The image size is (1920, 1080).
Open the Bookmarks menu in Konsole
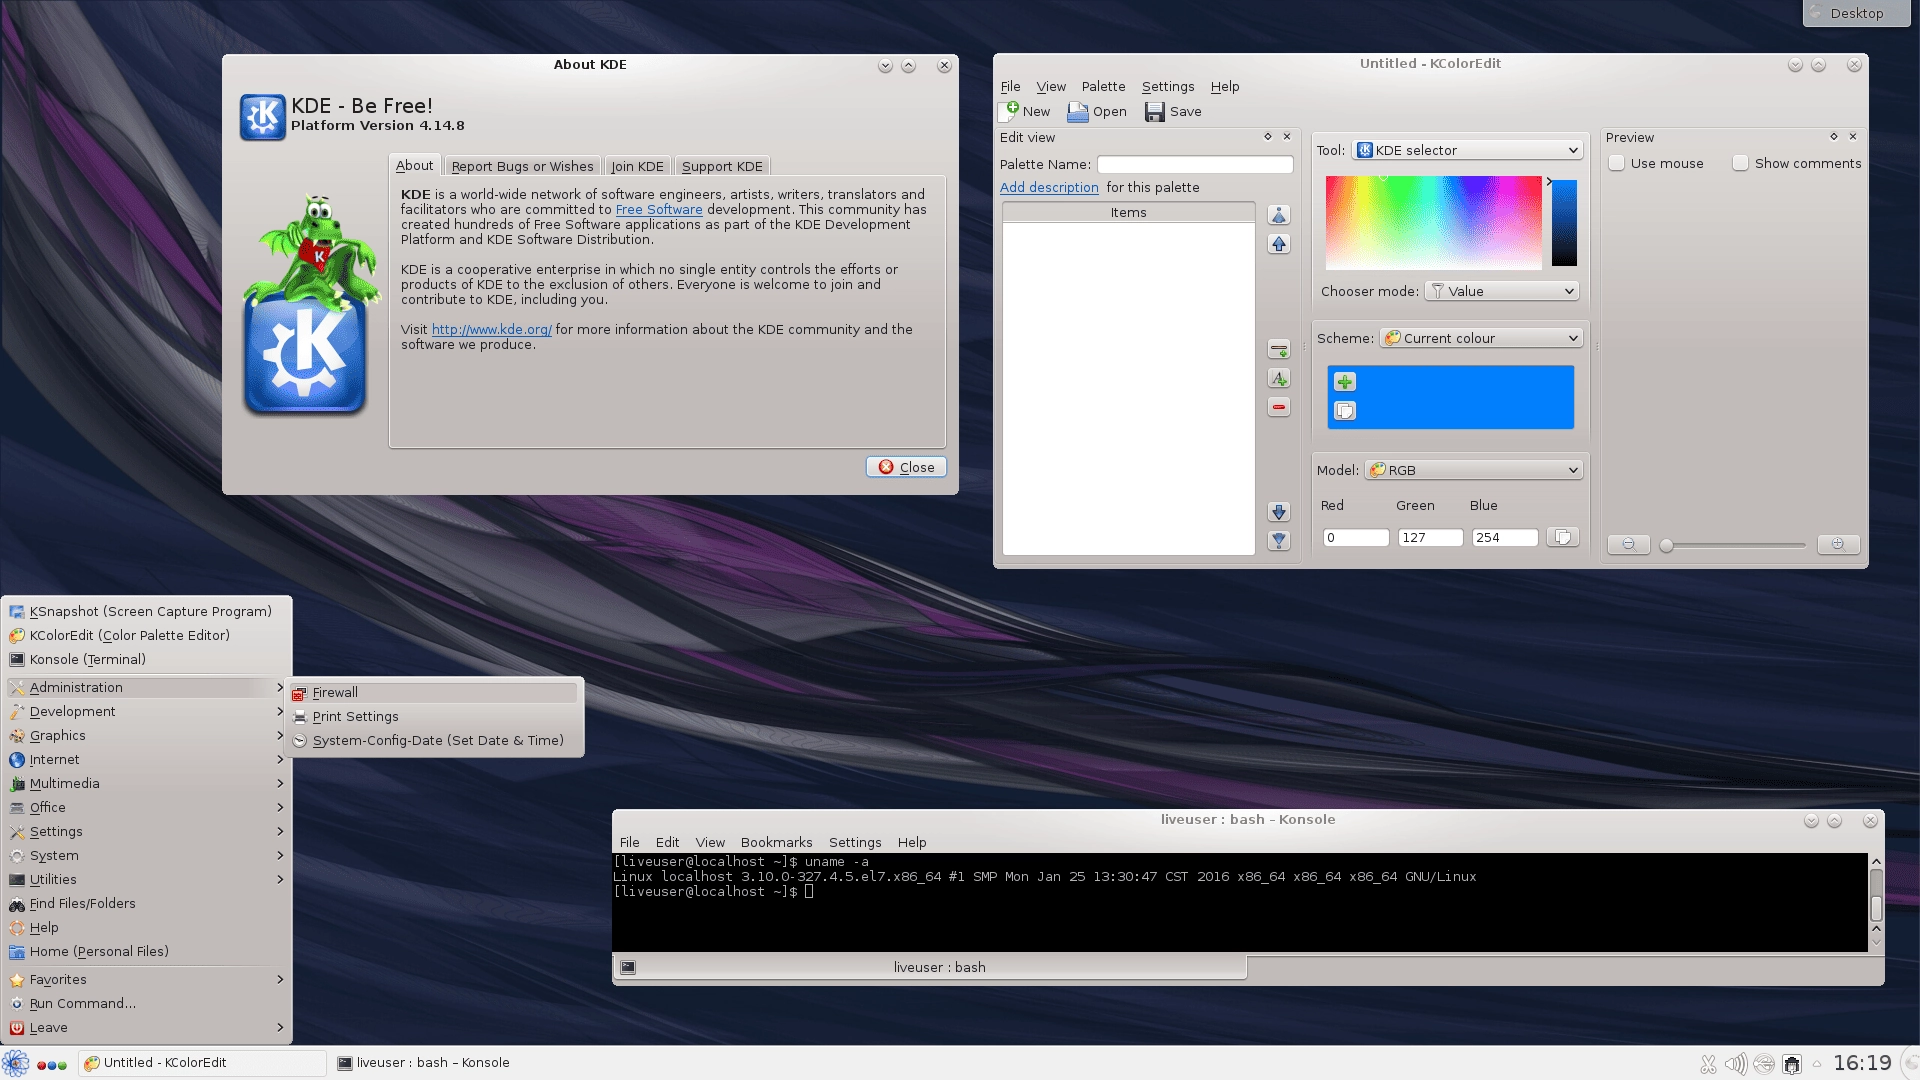tap(776, 842)
